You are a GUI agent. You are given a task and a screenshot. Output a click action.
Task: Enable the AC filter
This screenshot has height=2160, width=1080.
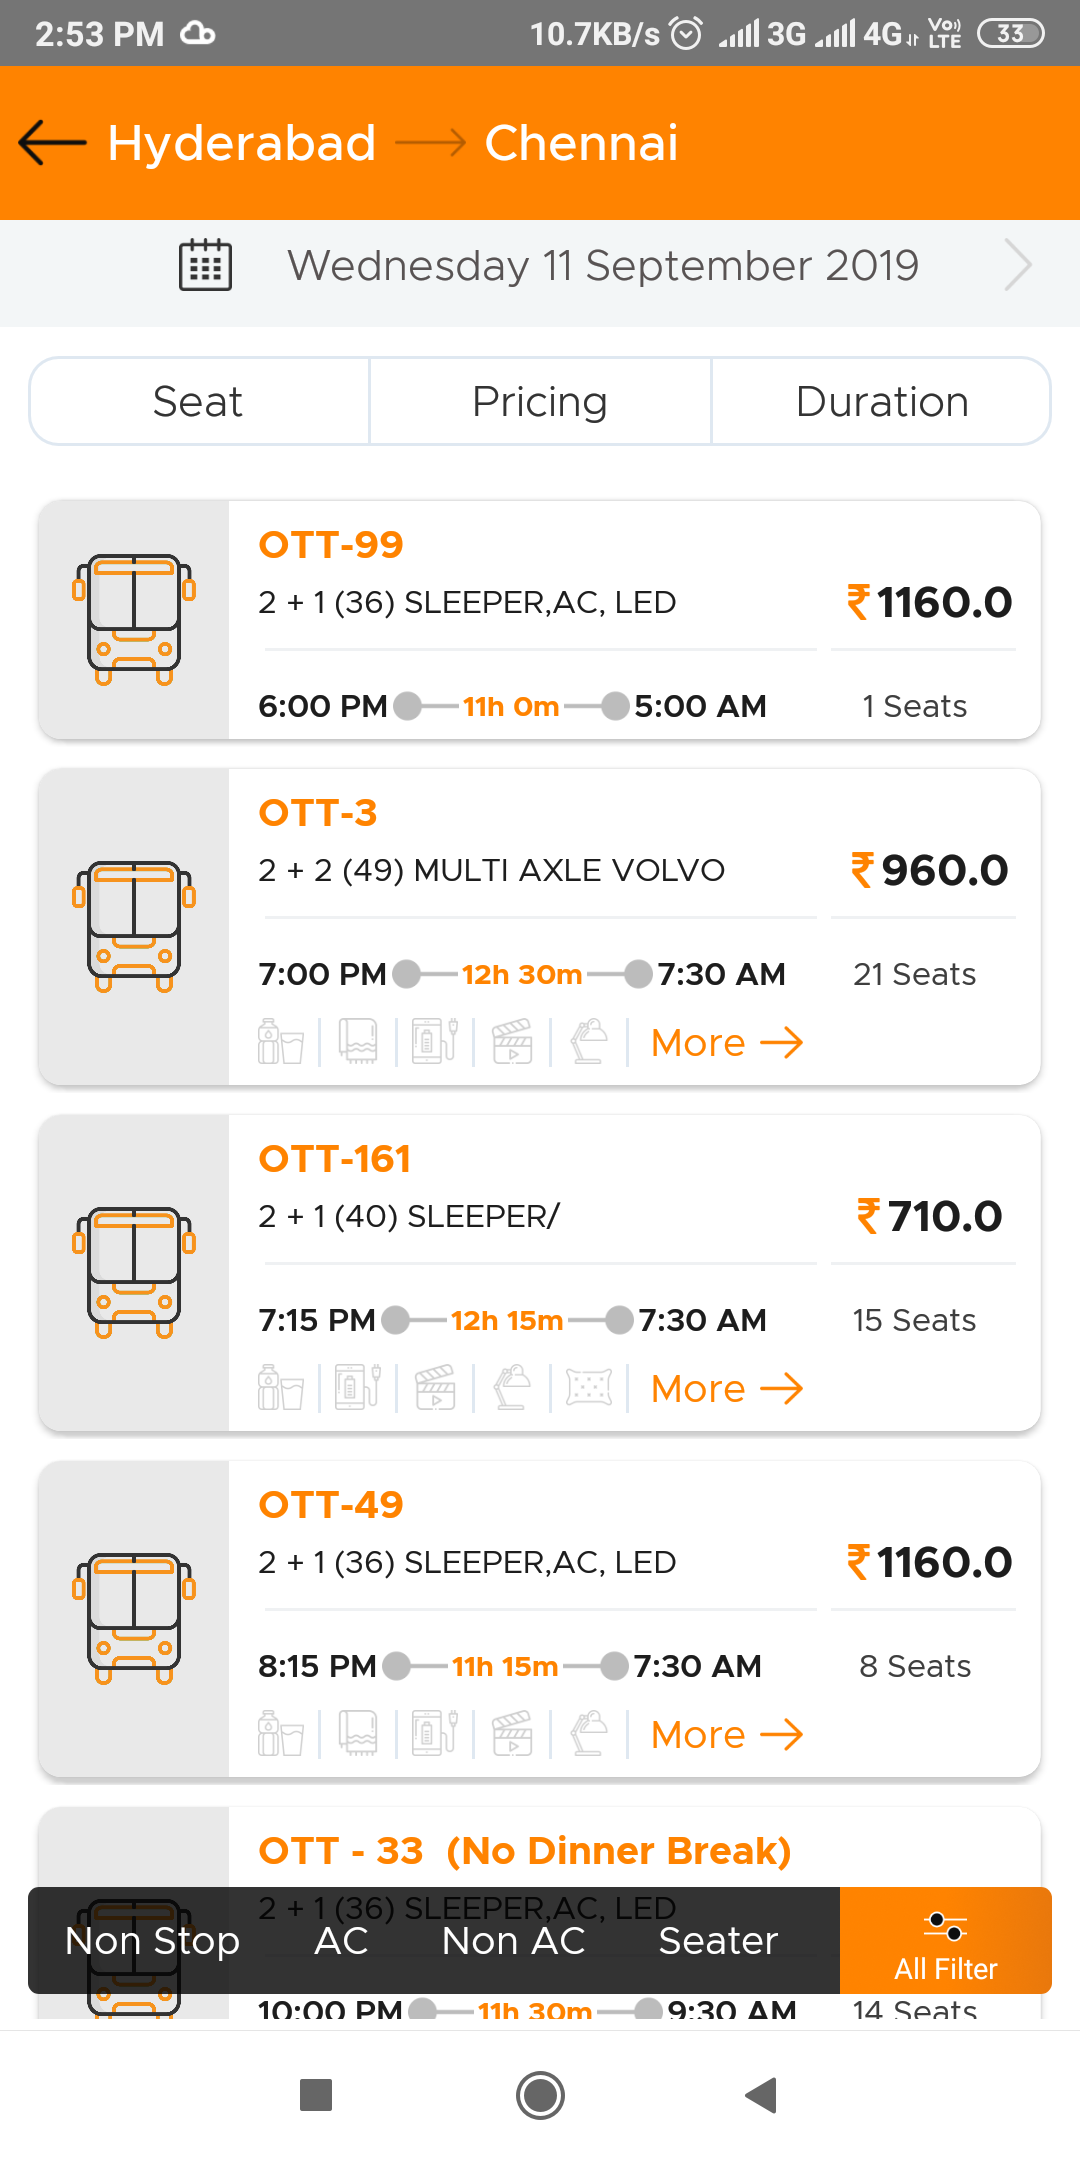[x=341, y=1941]
